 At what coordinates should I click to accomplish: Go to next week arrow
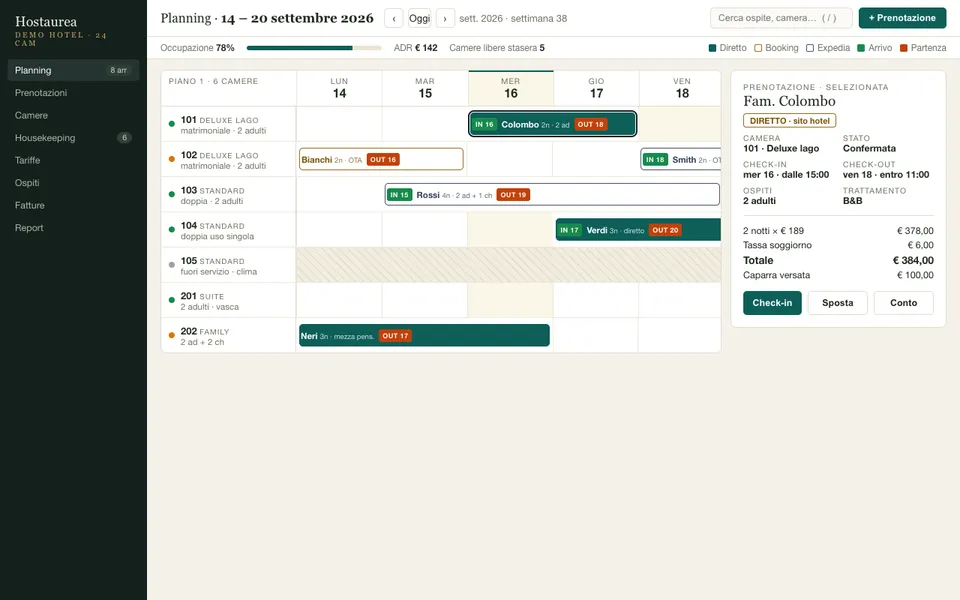(x=445, y=18)
